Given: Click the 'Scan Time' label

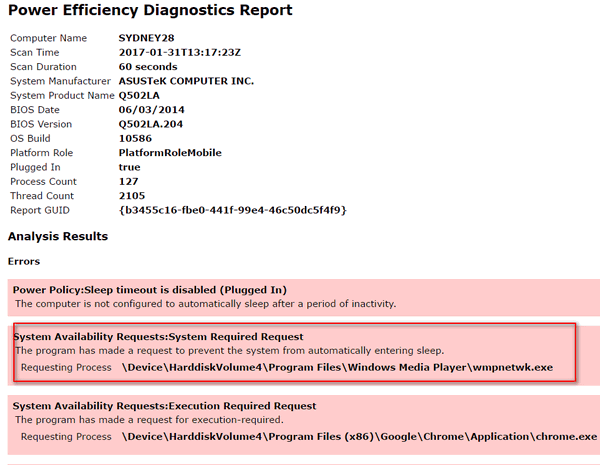Looking at the screenshot, I should 35,52.
